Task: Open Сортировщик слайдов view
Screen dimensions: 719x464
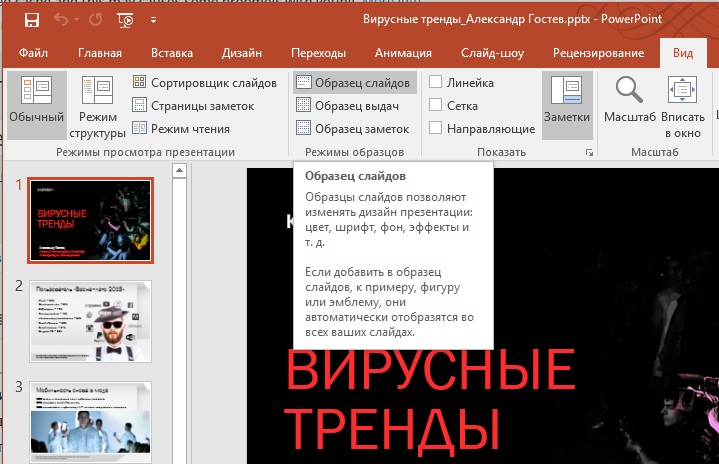Action: [204, 83]
